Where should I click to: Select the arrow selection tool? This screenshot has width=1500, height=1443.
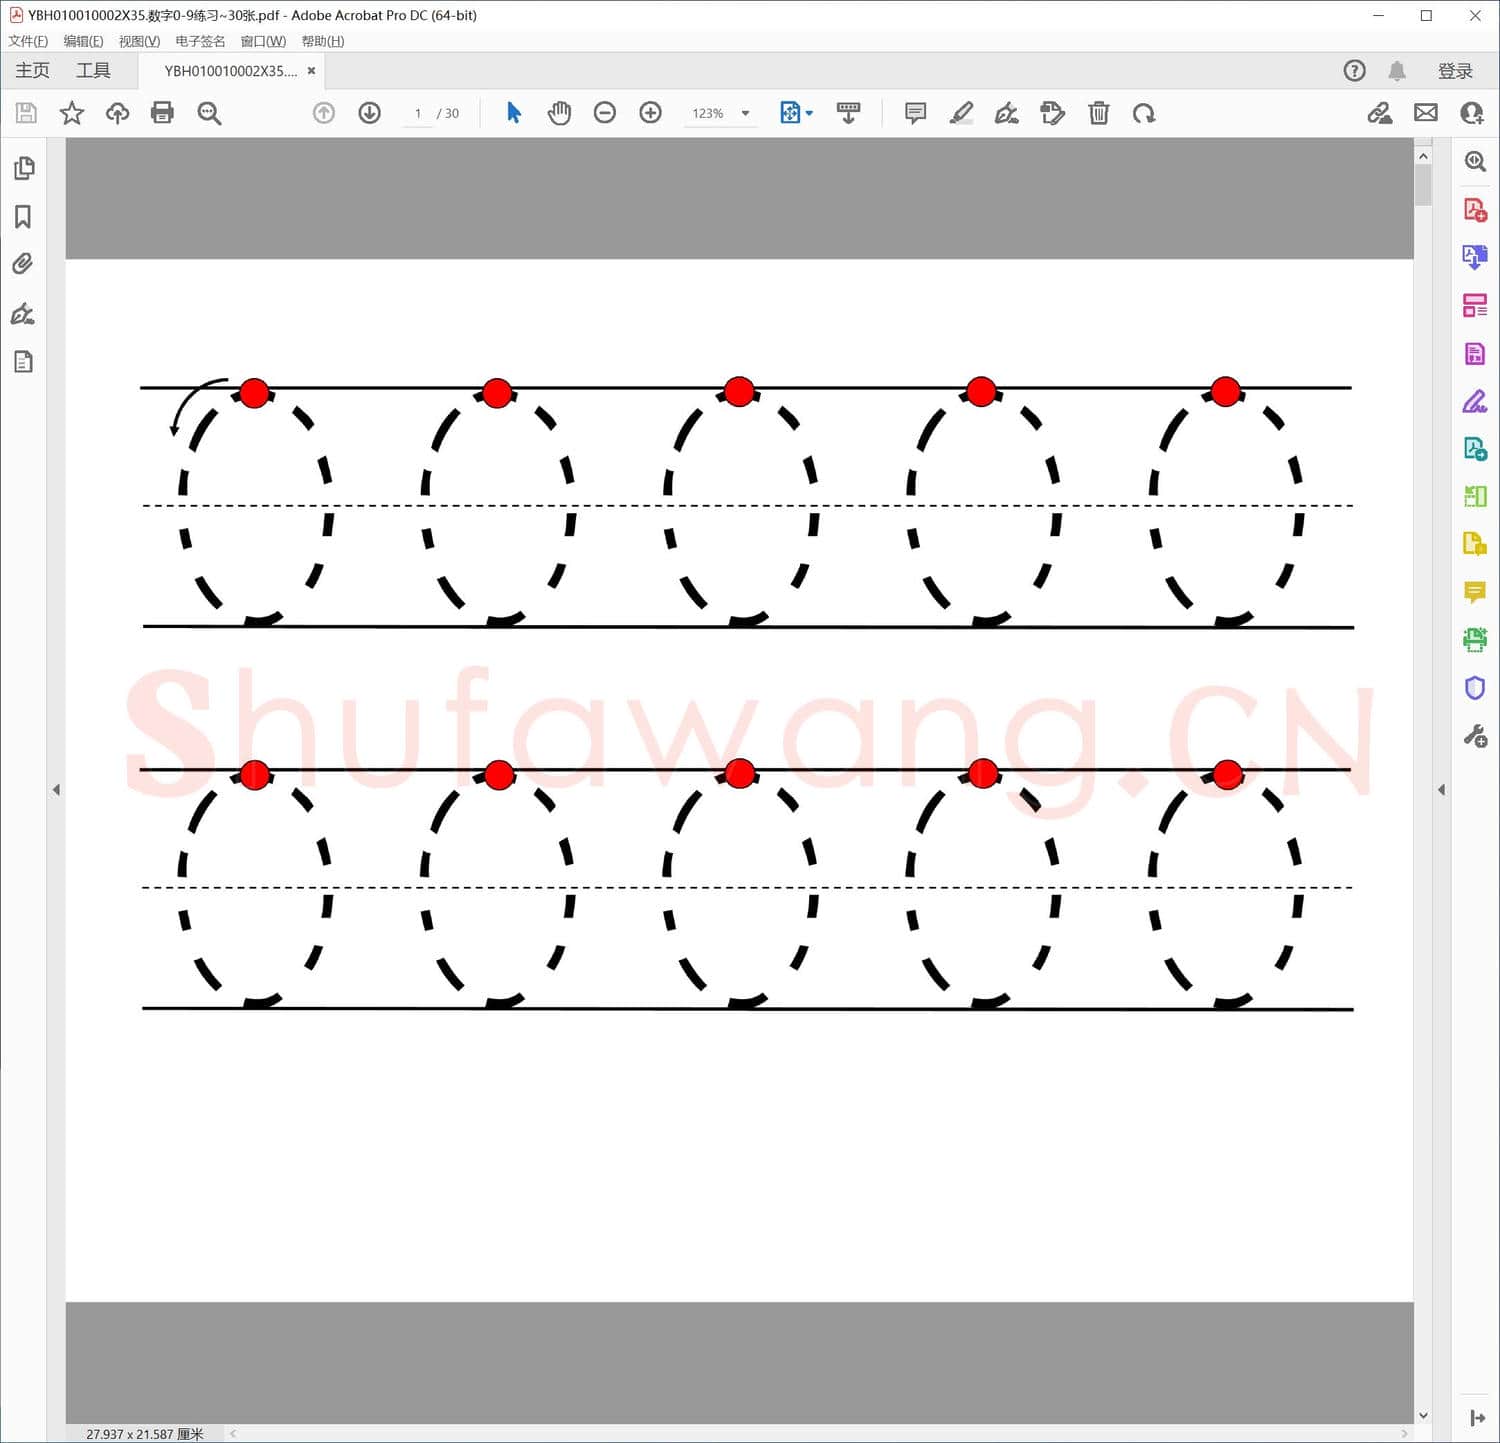(x=514, y=113)
